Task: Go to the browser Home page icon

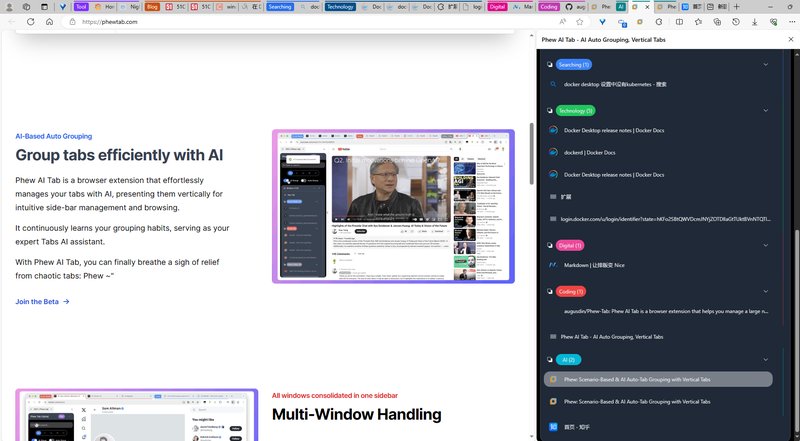Action: pos(50,21)
